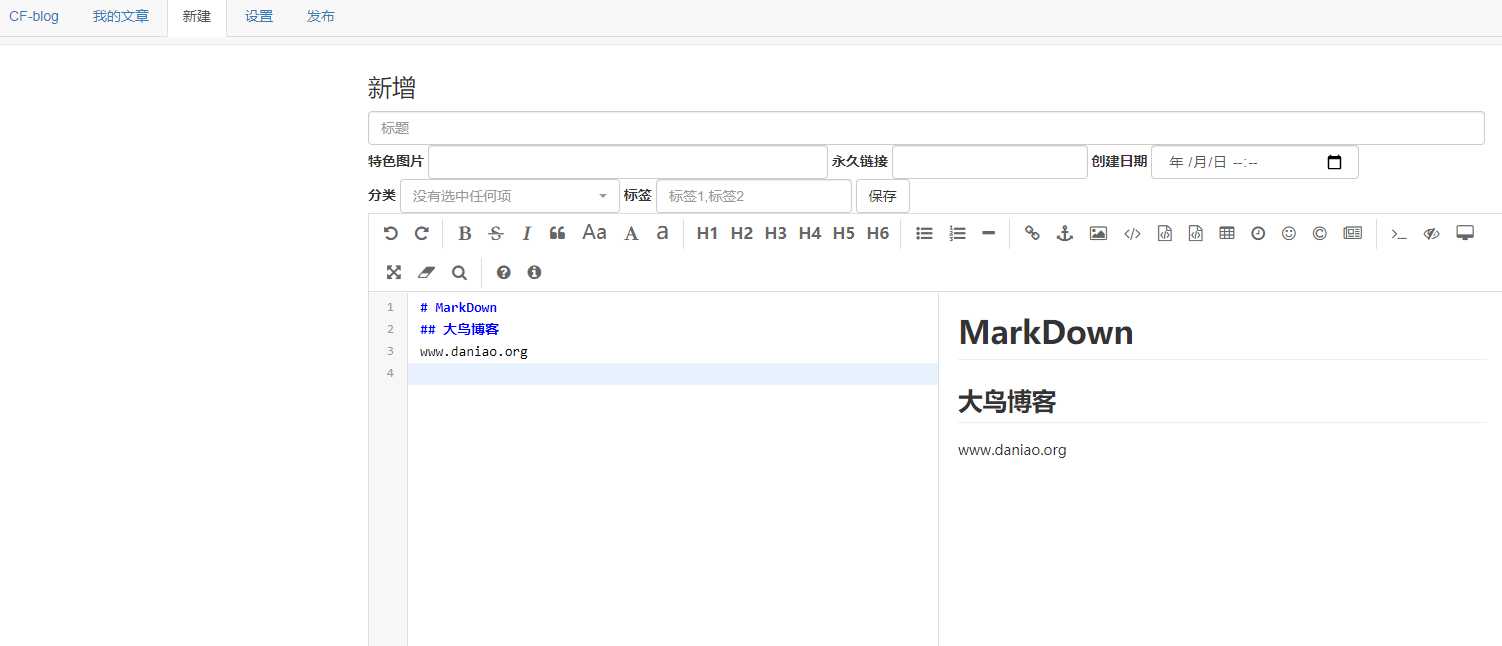Insert an image with the picture icon
The height and width of the screenshot is (646, 1502).
pyautogui.click(x=1098, y=233)
